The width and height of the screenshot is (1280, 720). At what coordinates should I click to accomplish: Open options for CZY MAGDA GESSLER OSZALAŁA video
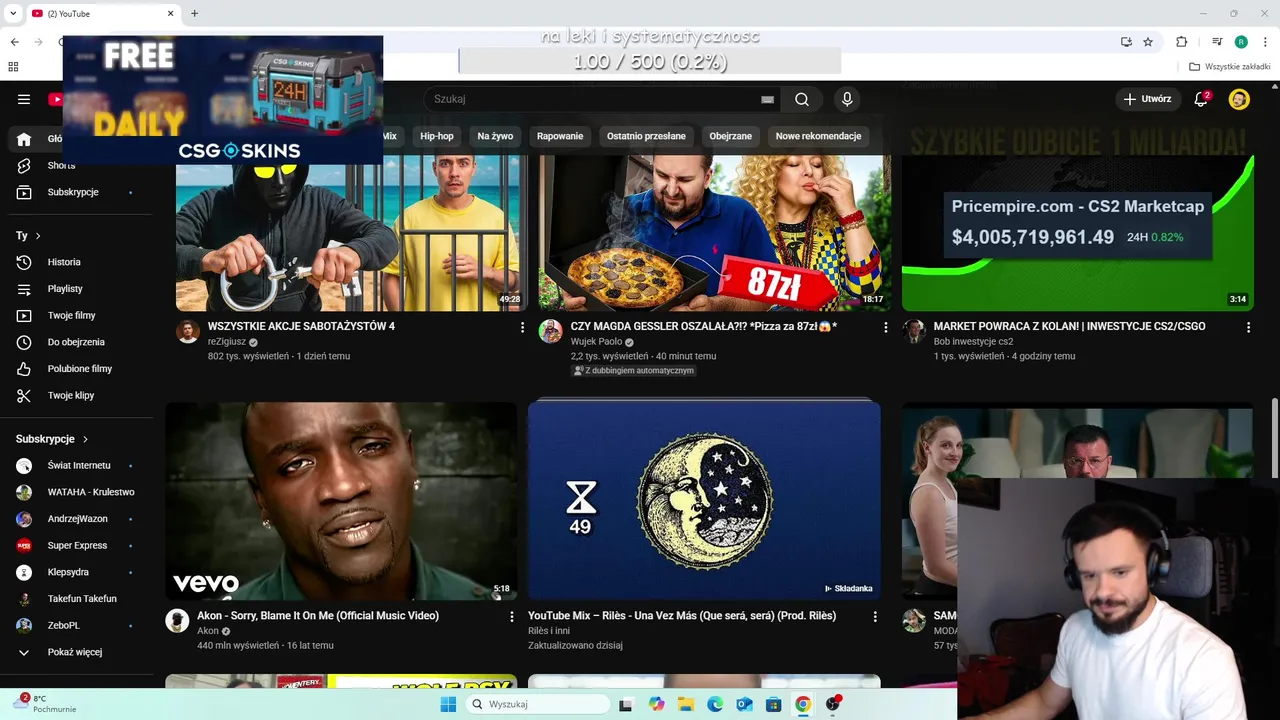click(885, 327)
